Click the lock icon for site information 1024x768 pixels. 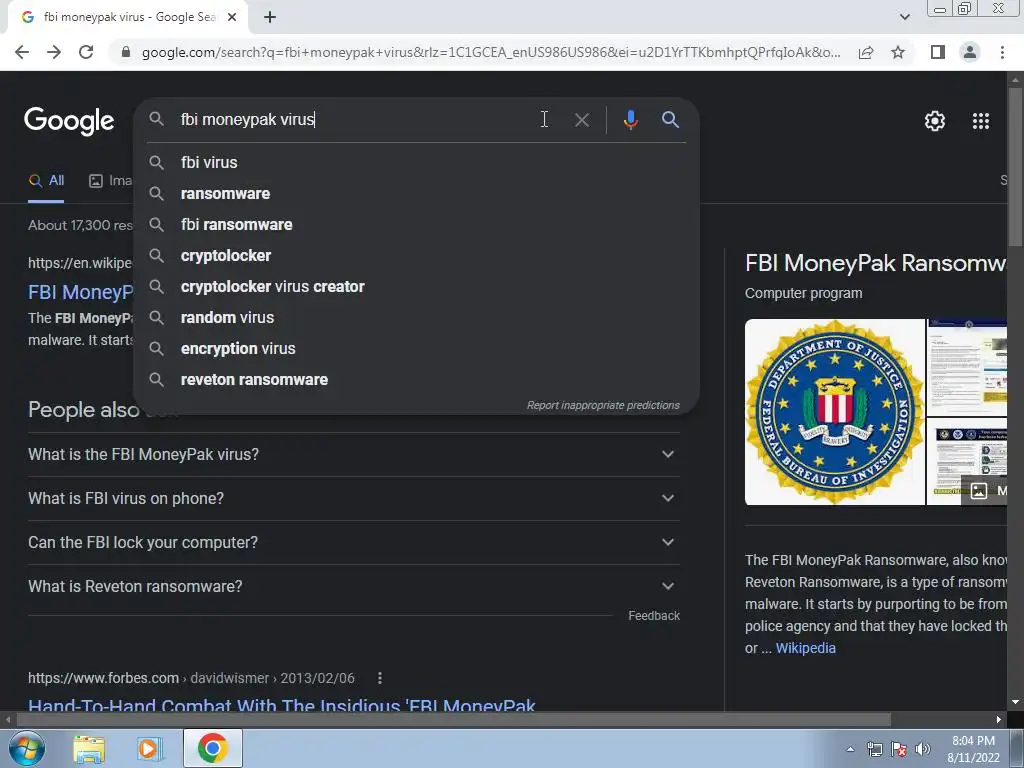[126, 52]
